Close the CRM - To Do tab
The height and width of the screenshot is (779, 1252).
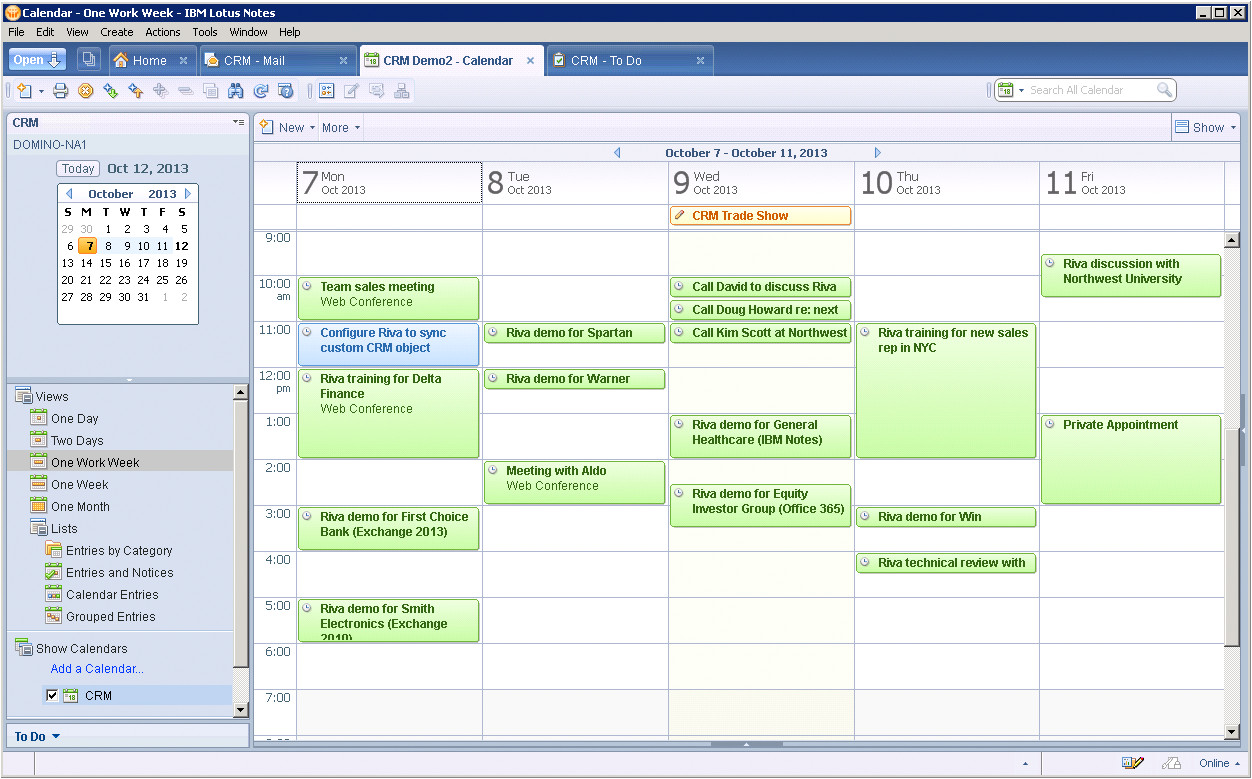tap(701, 60)
